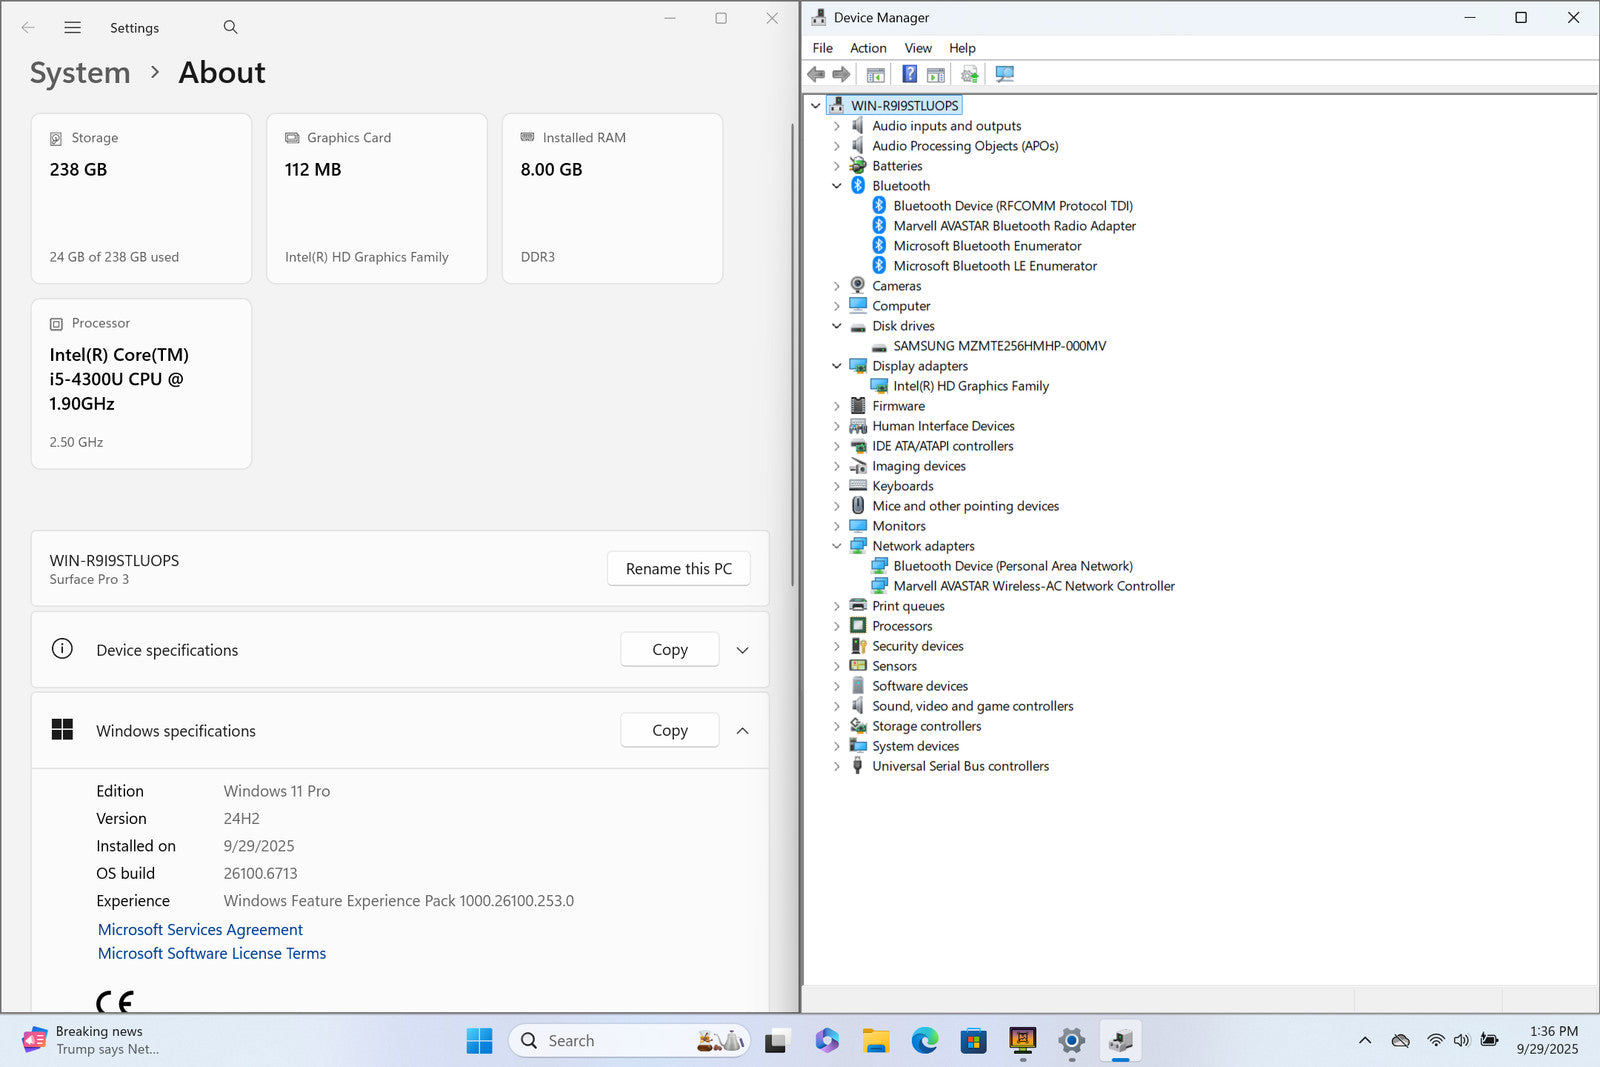Click Scan for hardware changes toolbar icon
1600x1067 pixels.
coord(1005,74)
